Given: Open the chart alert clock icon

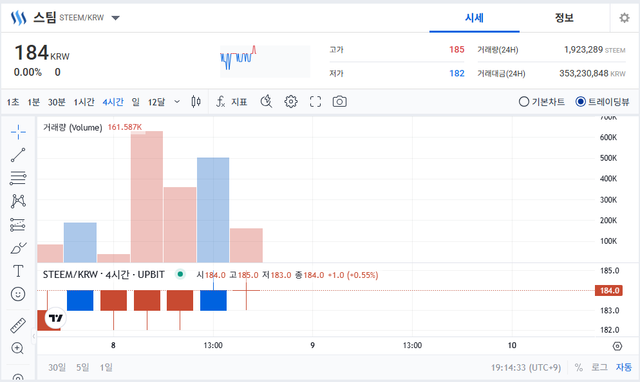Looking at the screenshot, I should 266,102.
